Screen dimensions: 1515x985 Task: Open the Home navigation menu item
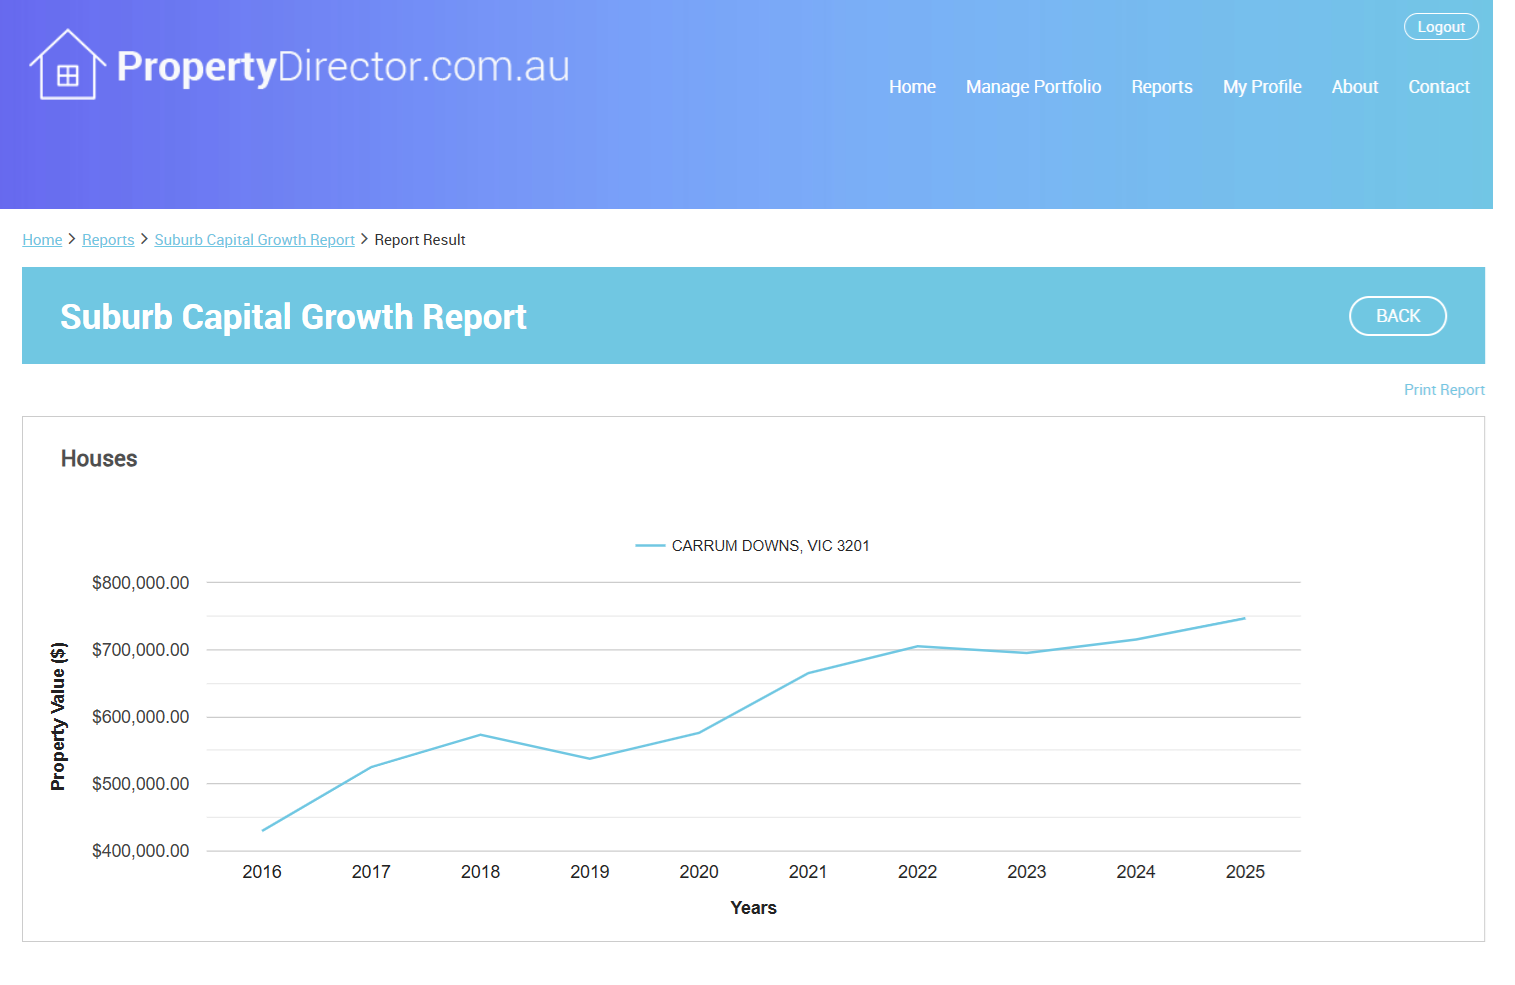tap(912, 87)
